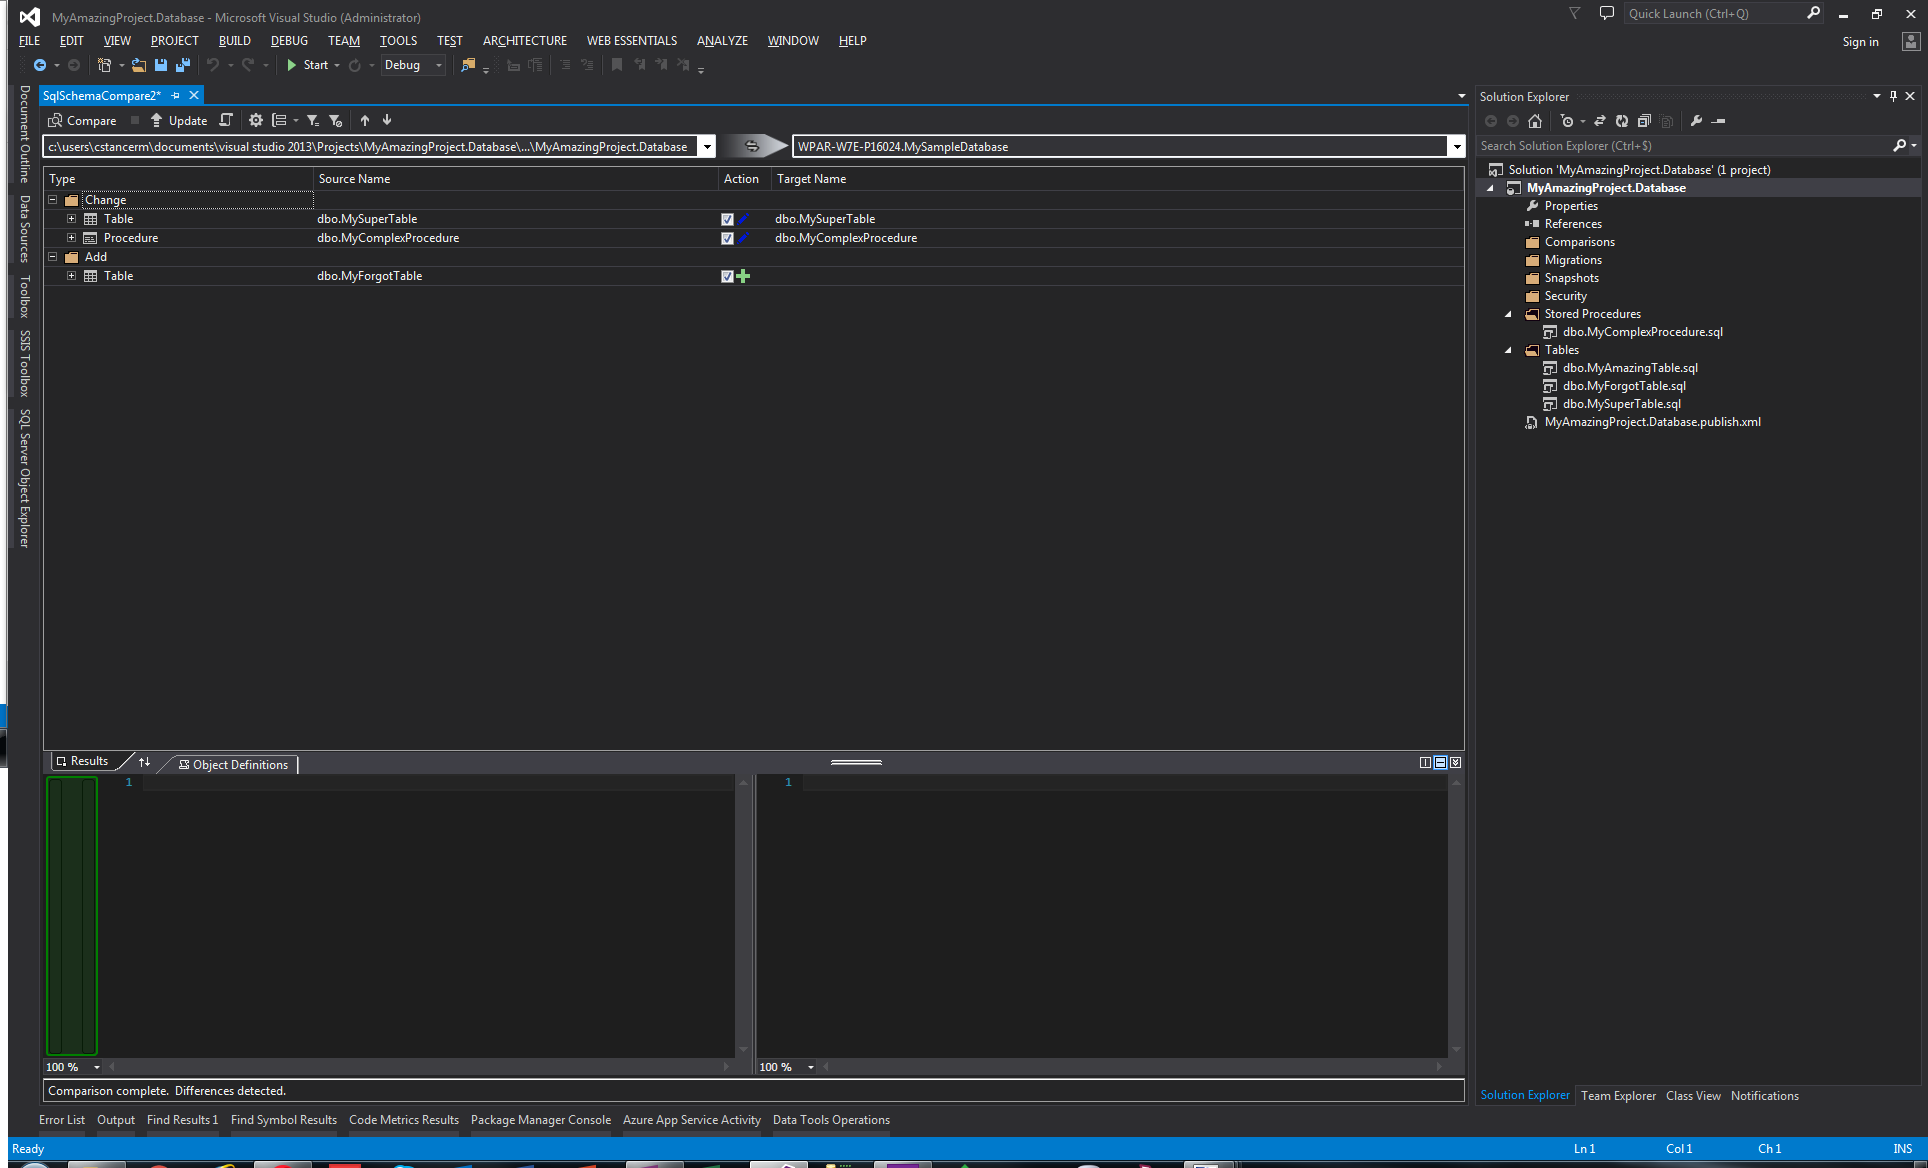Viewport: 1928px width, 1168px height.
Task: Generate script icon next to Update
Action: [226, 121]
